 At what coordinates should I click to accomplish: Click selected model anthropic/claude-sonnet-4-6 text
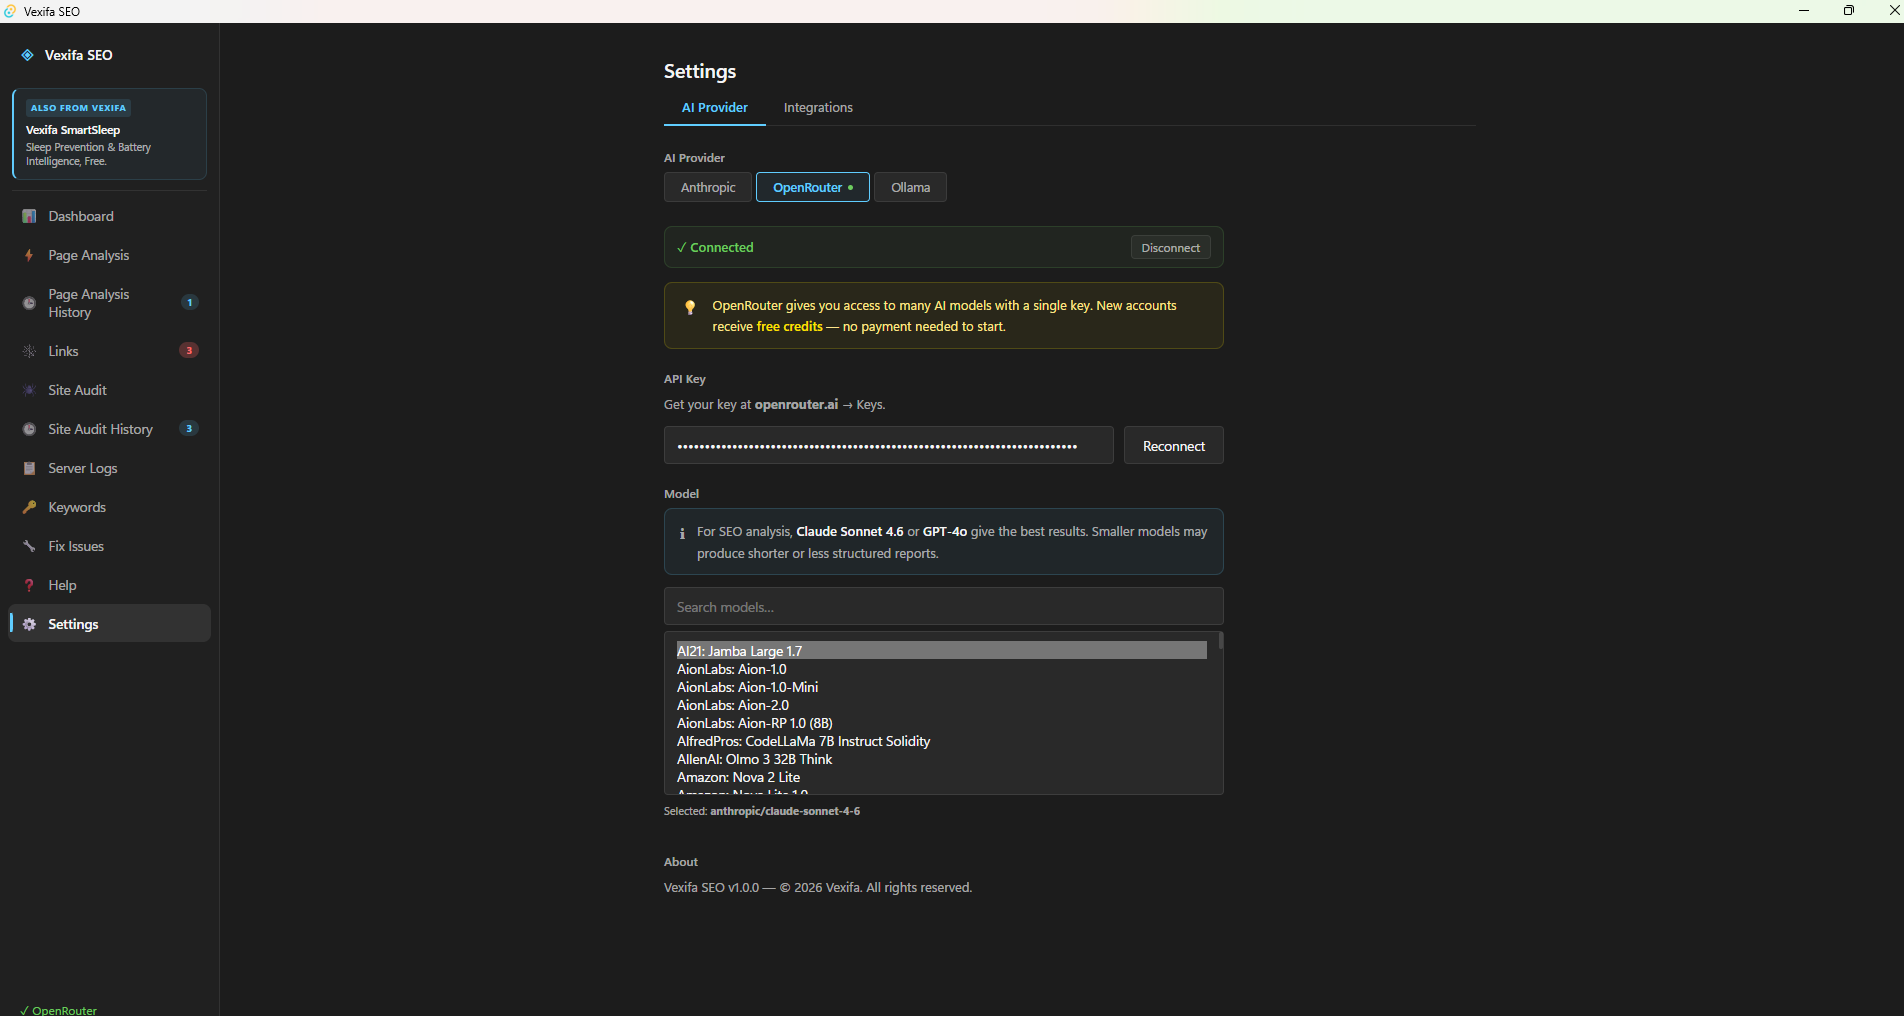click(x=785, y=811)
